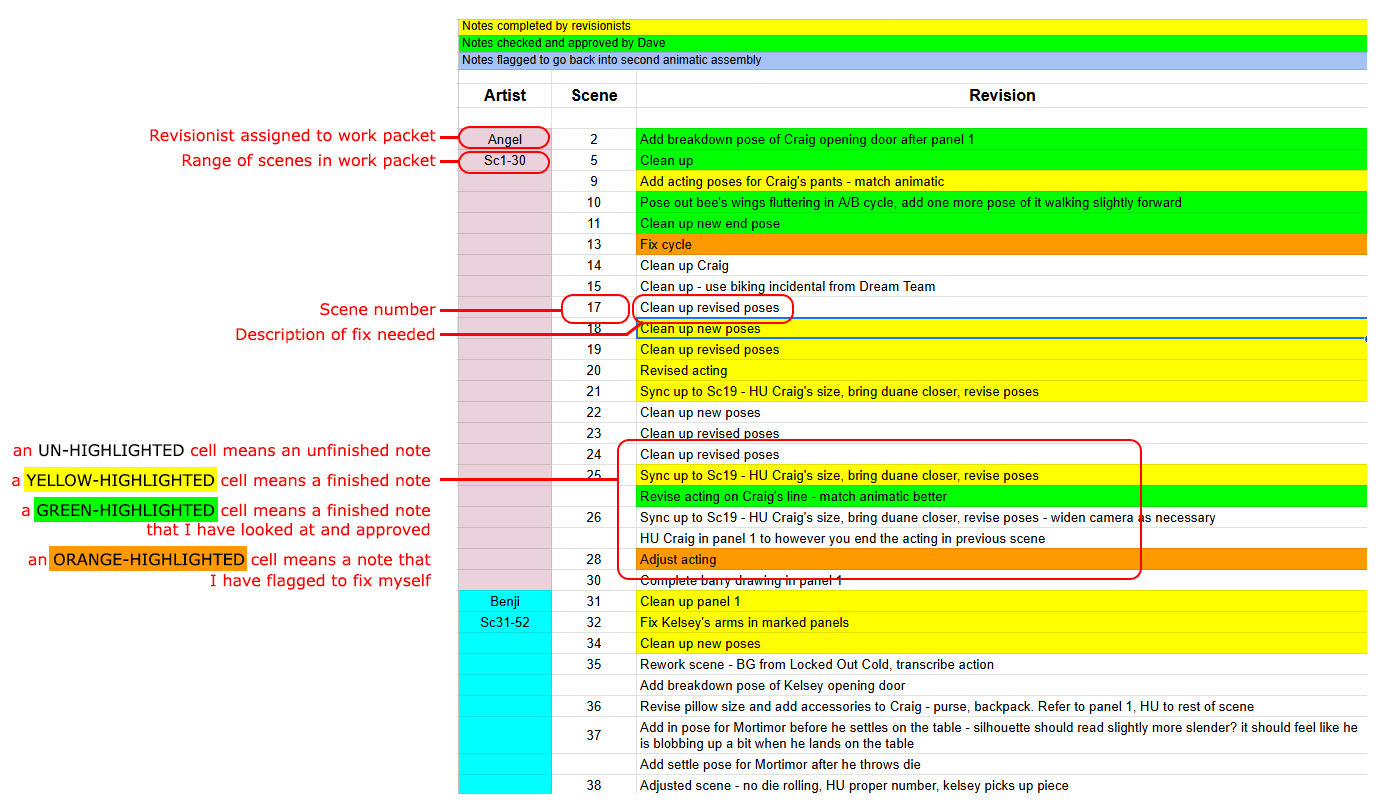Select scene number 9 cell
Image resolution: width=1390 pixels, height=811 pixels.
(594, 181)
